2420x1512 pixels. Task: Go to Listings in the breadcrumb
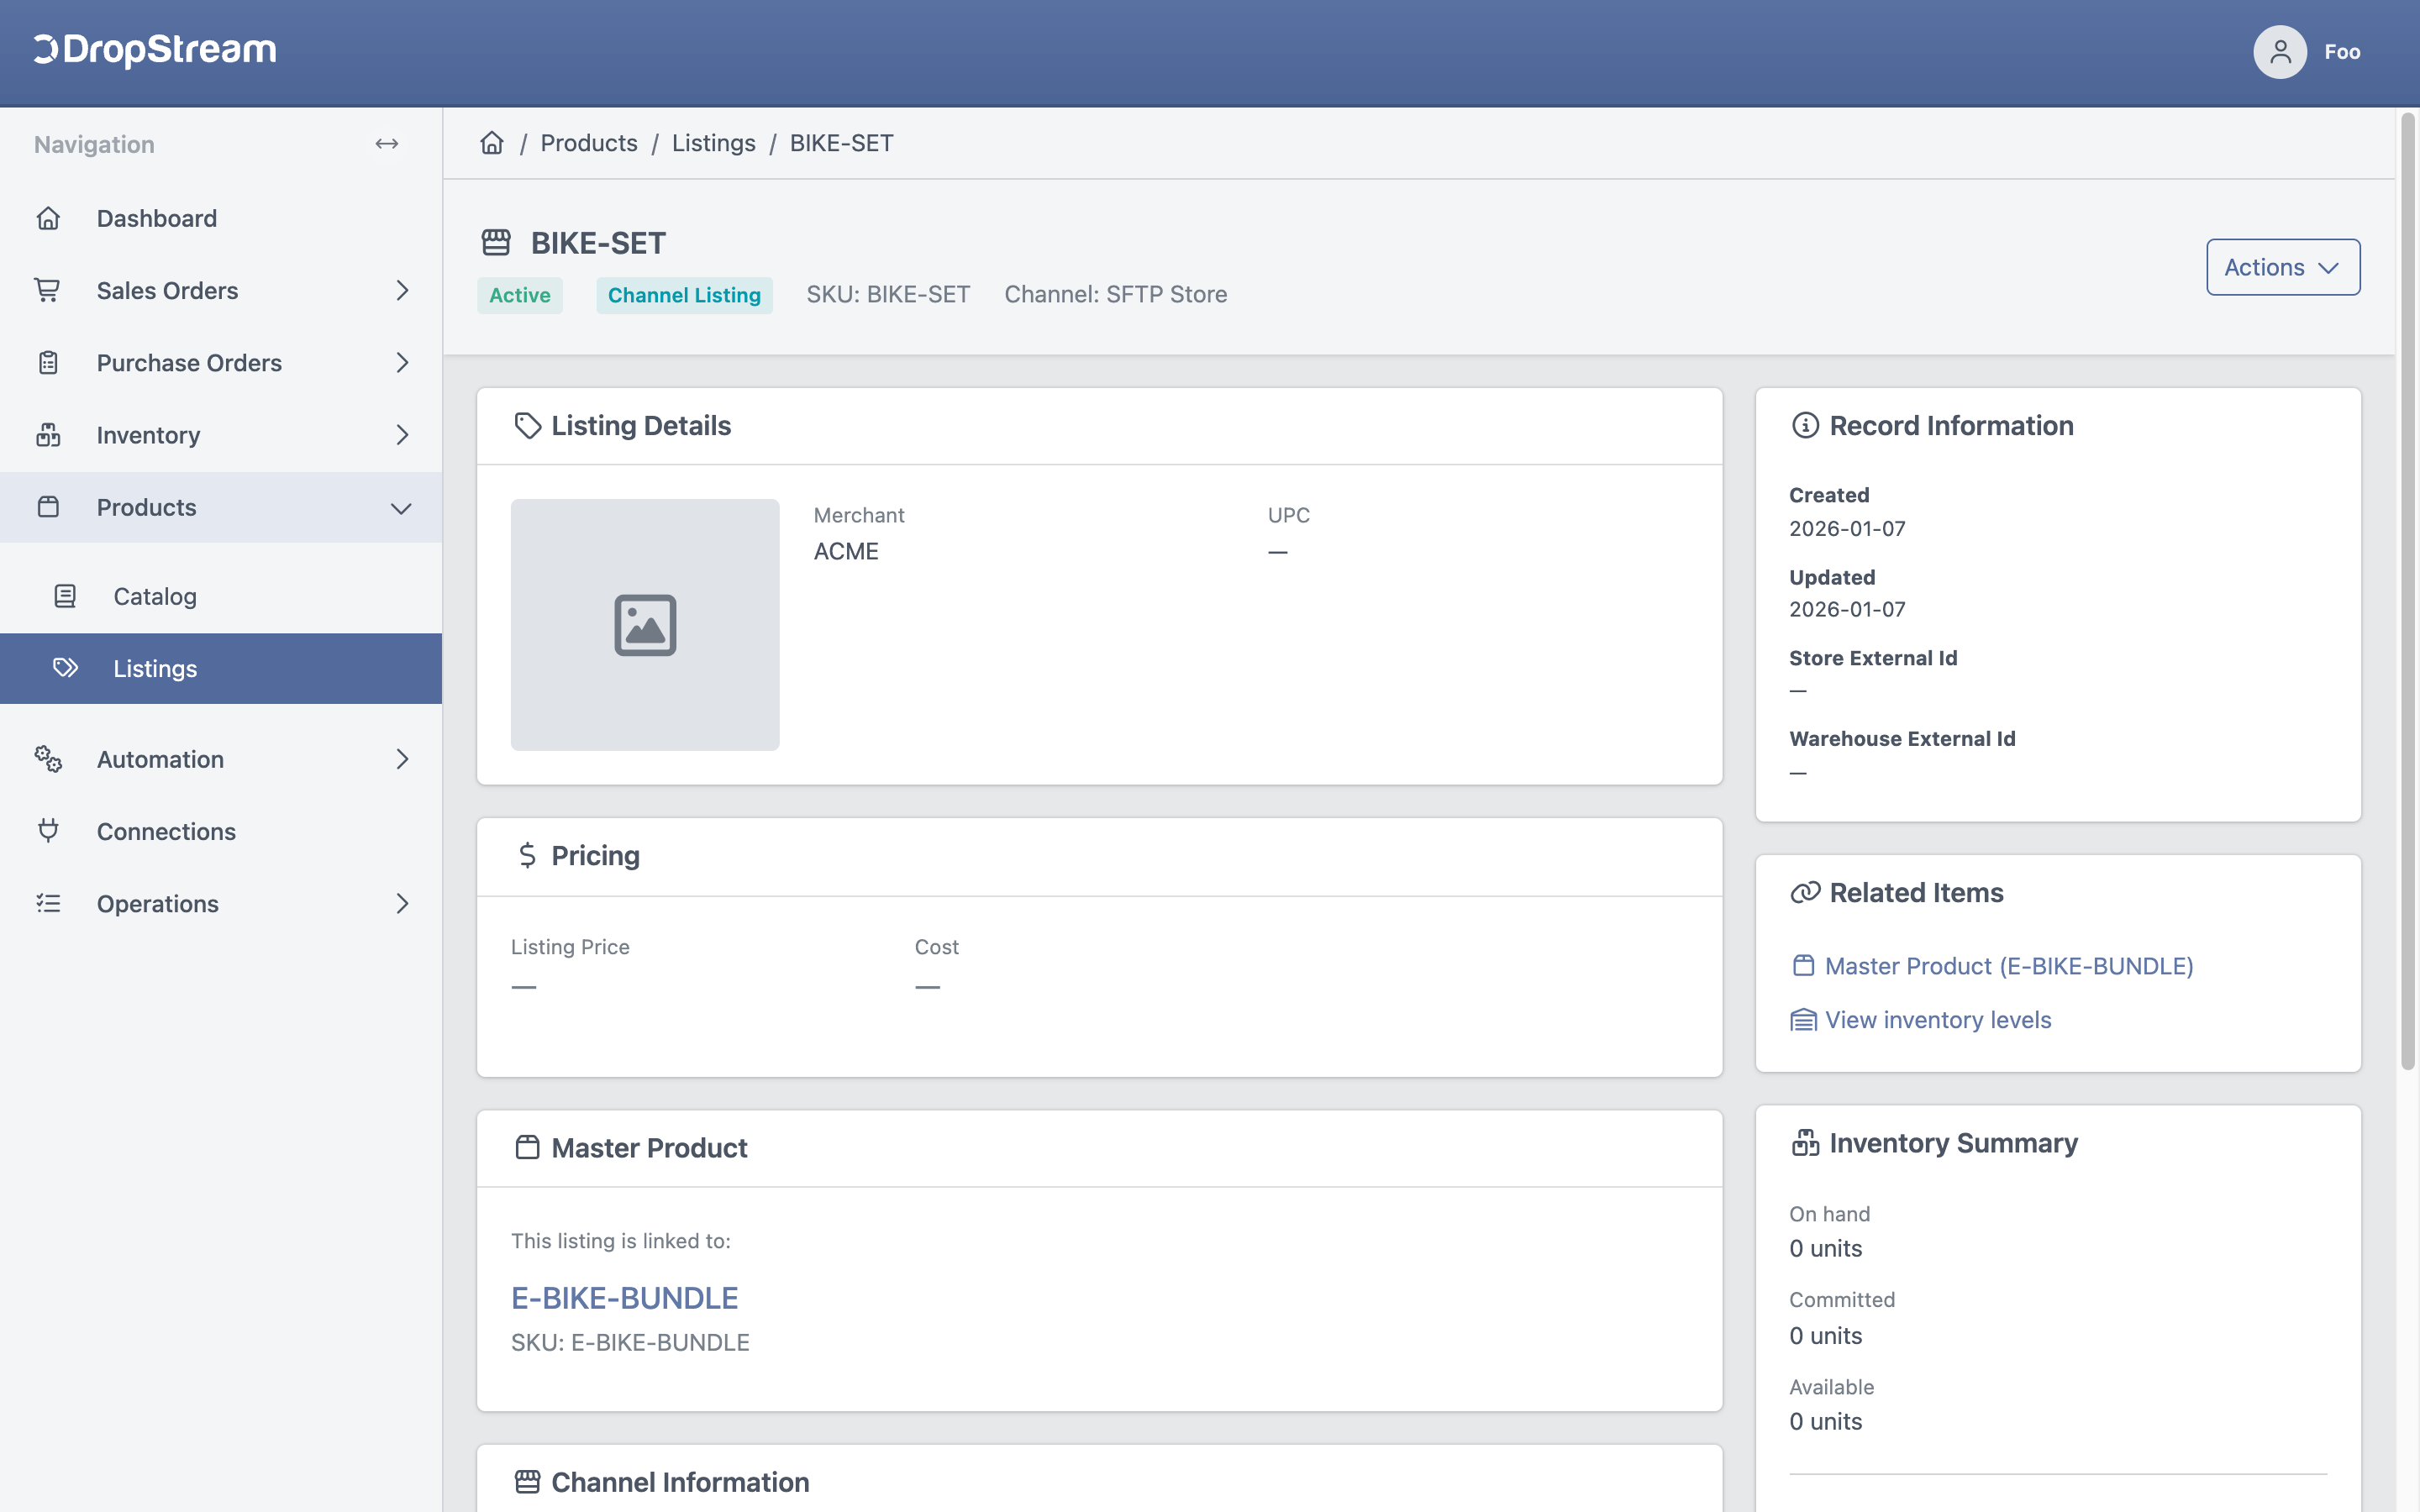[714, 143]
